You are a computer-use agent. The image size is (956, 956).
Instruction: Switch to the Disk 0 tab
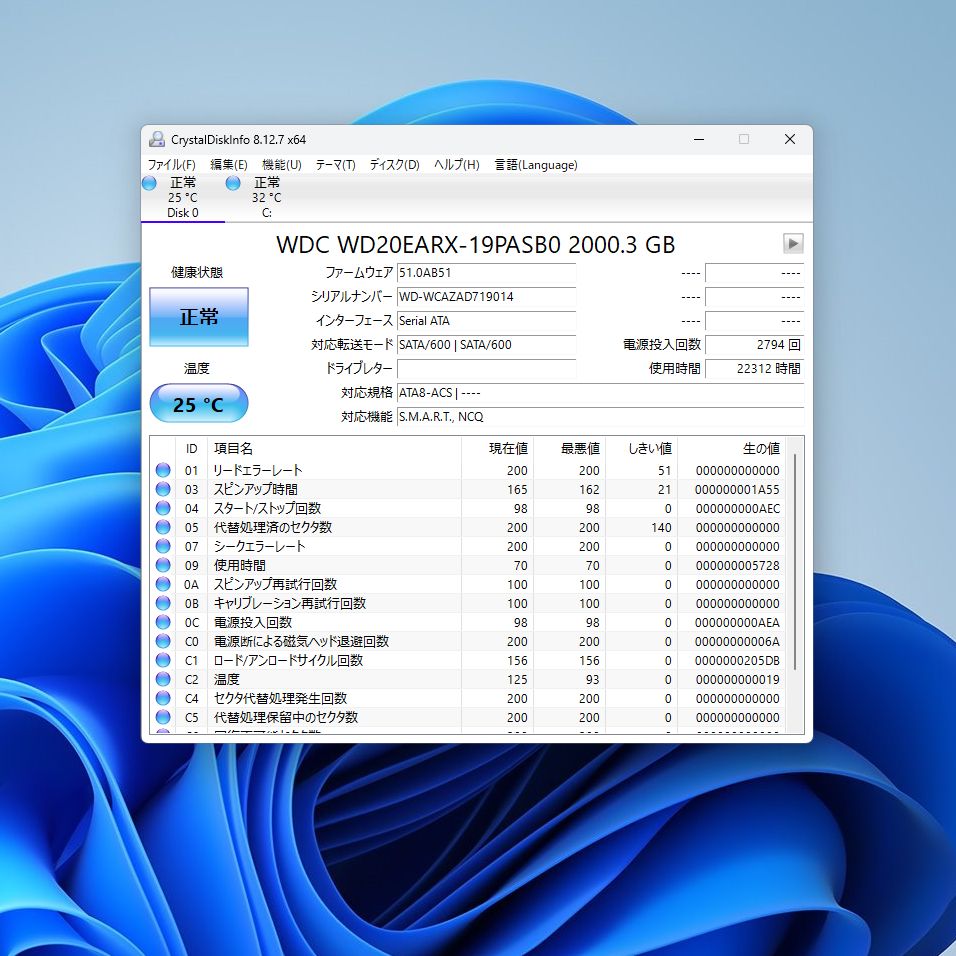(183, 197)
